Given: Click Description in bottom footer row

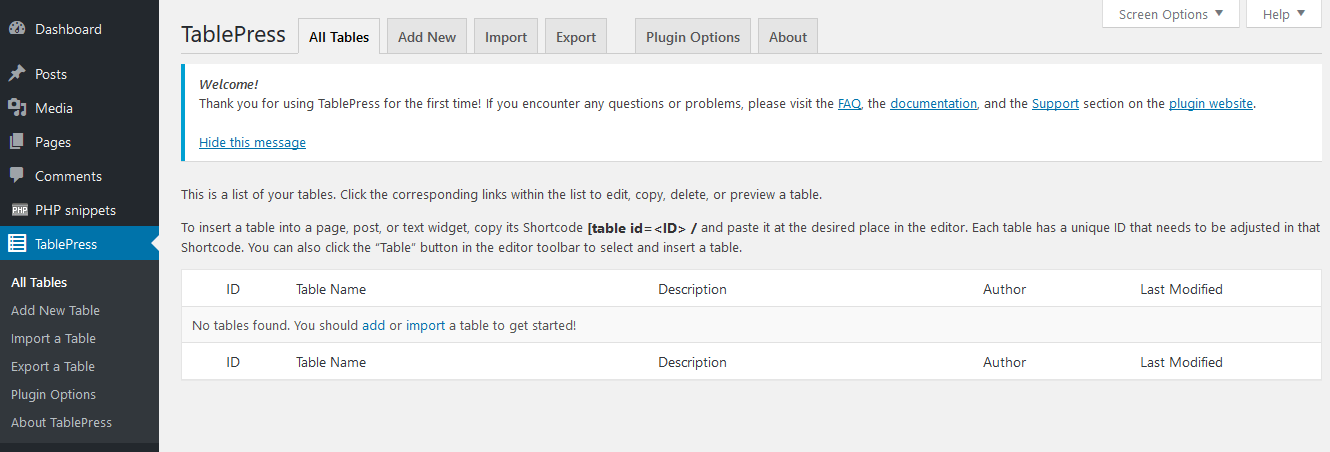Looking at the screenshot, I should [x=692, y=362].
